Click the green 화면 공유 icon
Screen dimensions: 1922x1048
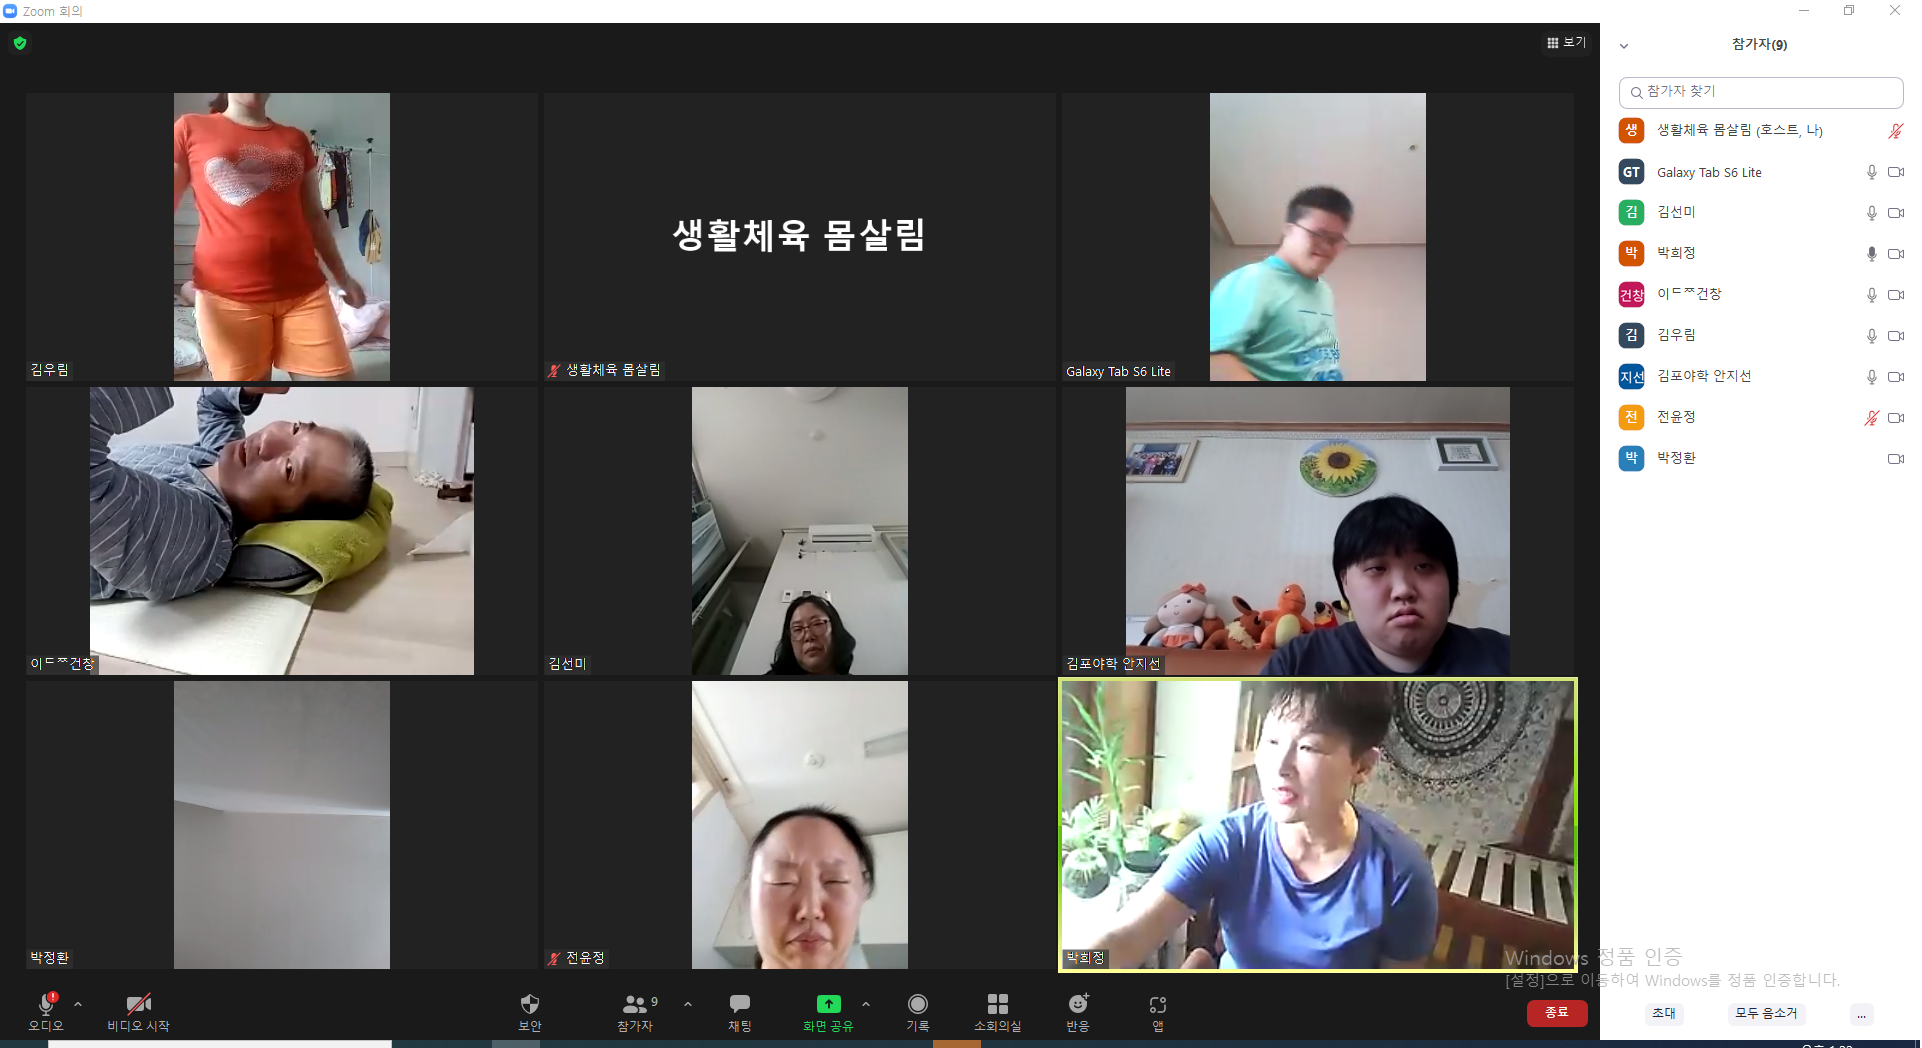[x=828, y=1004]
